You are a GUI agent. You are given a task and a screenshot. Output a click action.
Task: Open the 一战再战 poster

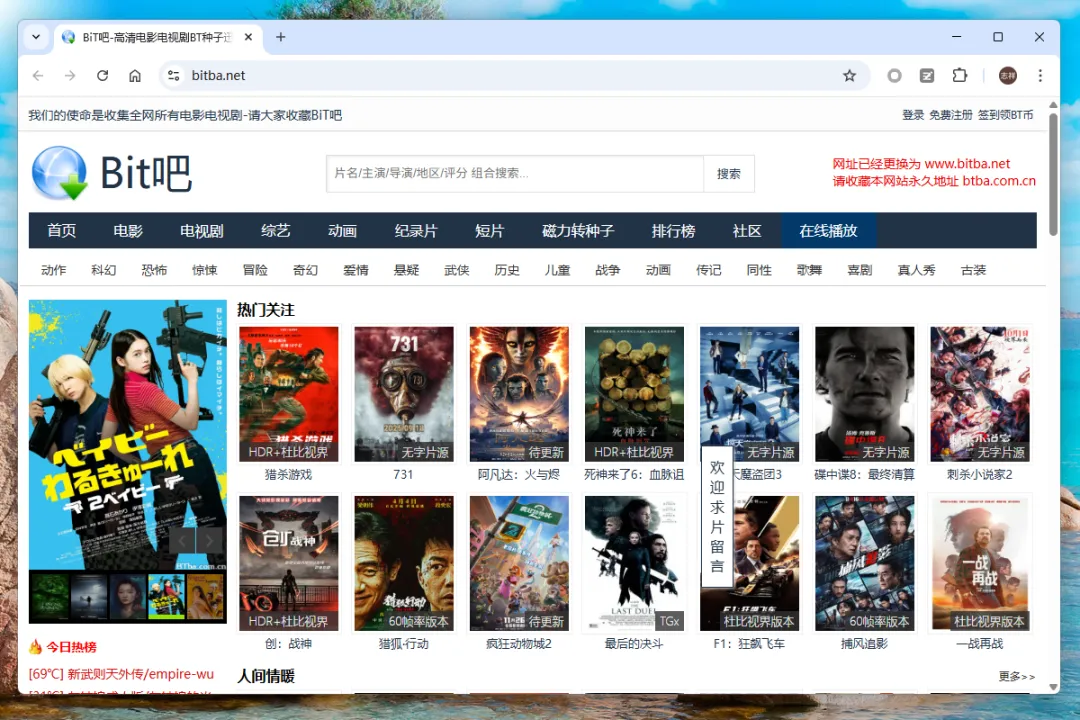pyautogui.click(x=980, y=563)
